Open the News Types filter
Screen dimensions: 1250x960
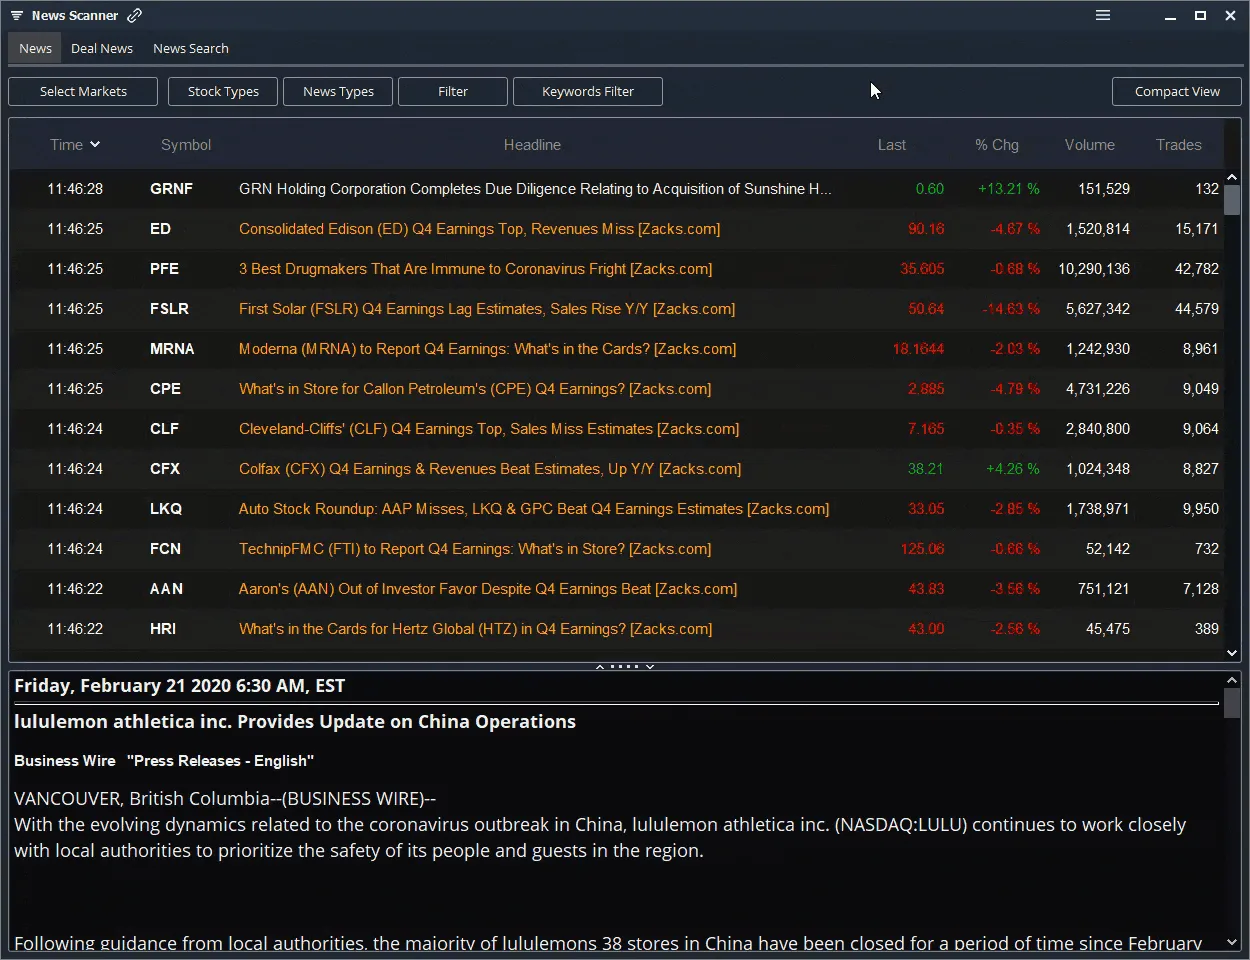(x=338, y=91)
